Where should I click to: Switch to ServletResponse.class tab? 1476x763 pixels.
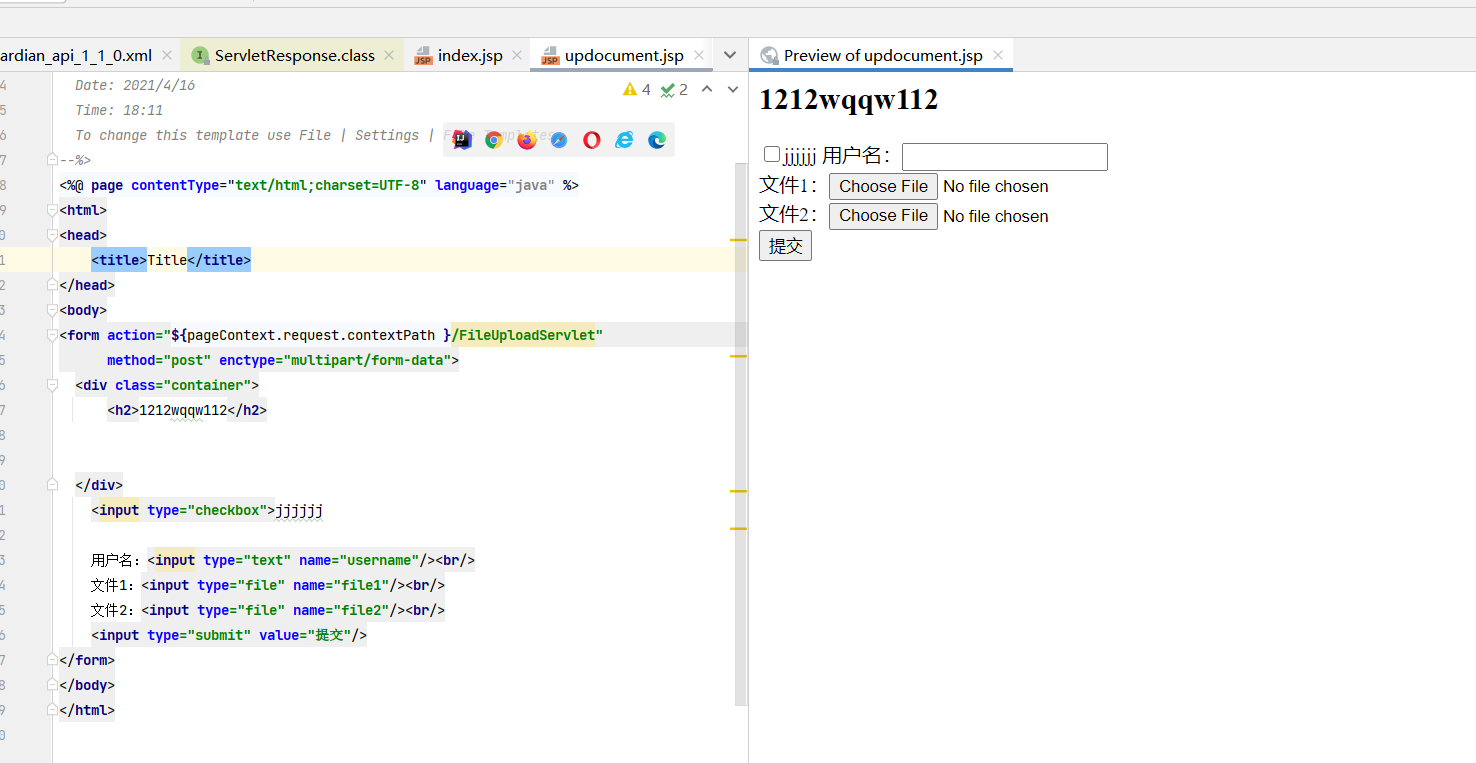294,56
